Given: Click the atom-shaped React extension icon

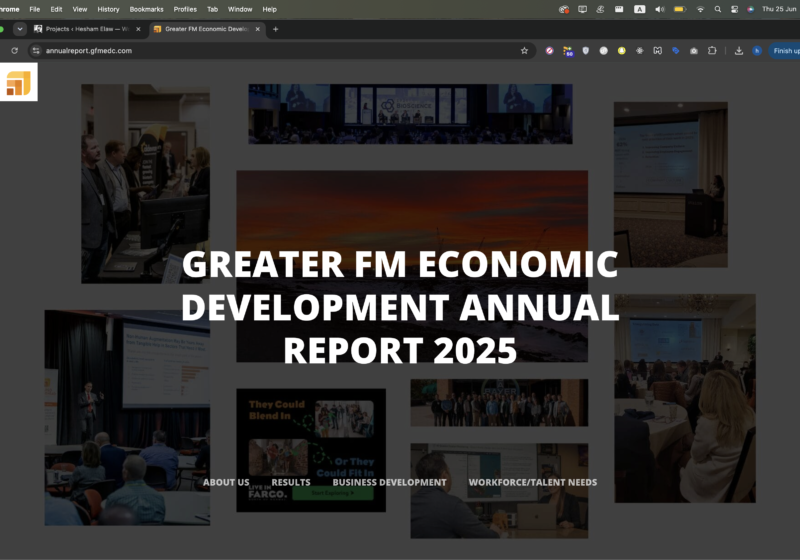Looking at the screenshot, I should point(639,50).
